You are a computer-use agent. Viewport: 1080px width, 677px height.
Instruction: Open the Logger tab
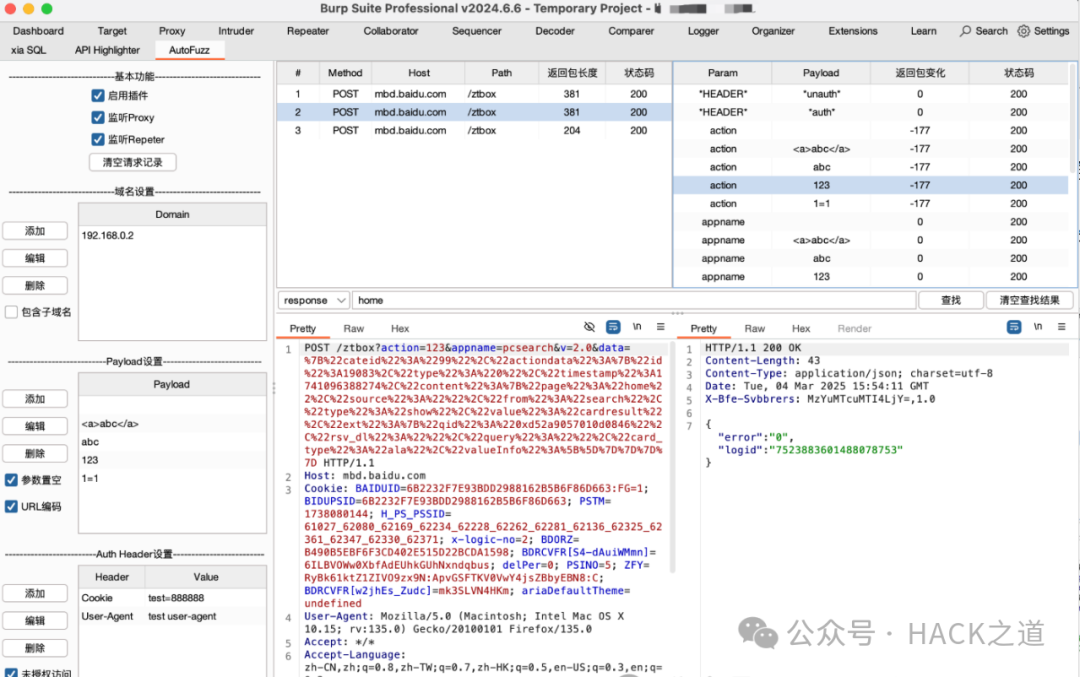pyautogui.click(x=703, y=31)
